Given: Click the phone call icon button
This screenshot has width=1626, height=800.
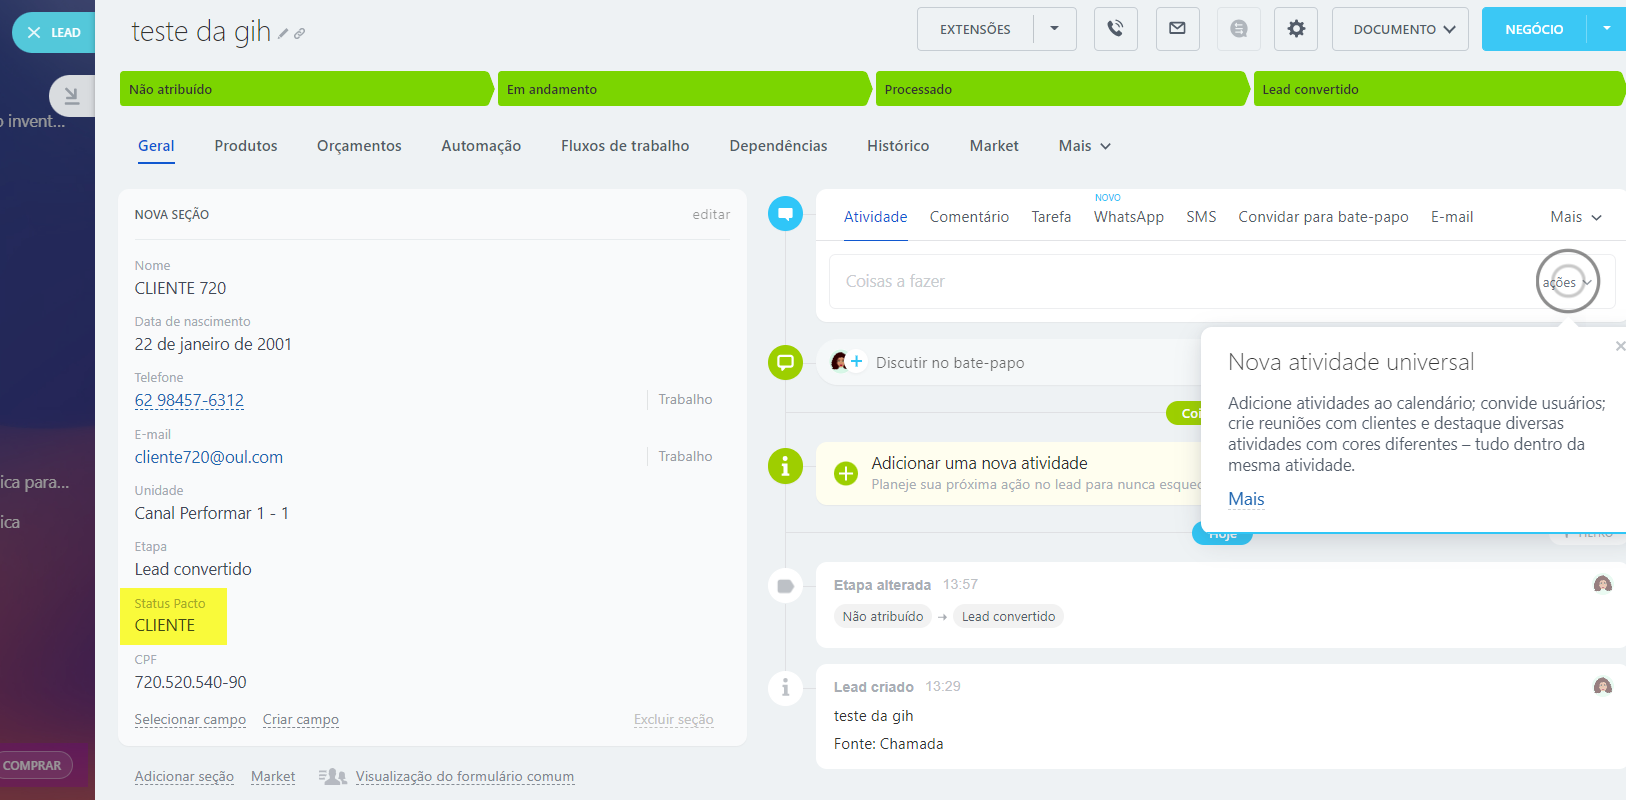Looking at the screenshot, I should click(1115, 29).
